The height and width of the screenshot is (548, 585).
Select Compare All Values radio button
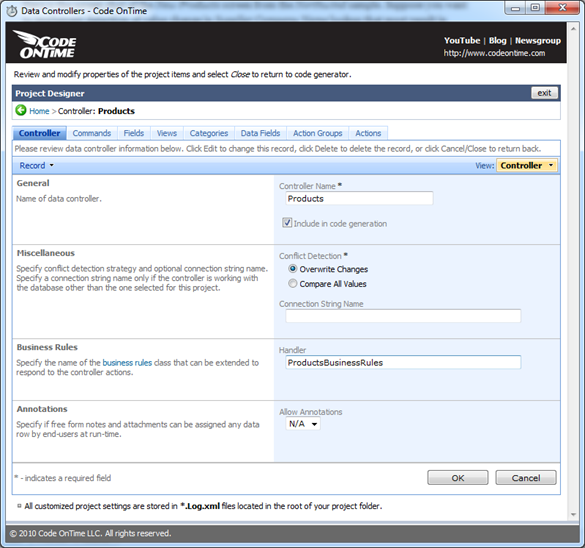tap(293, 284)
